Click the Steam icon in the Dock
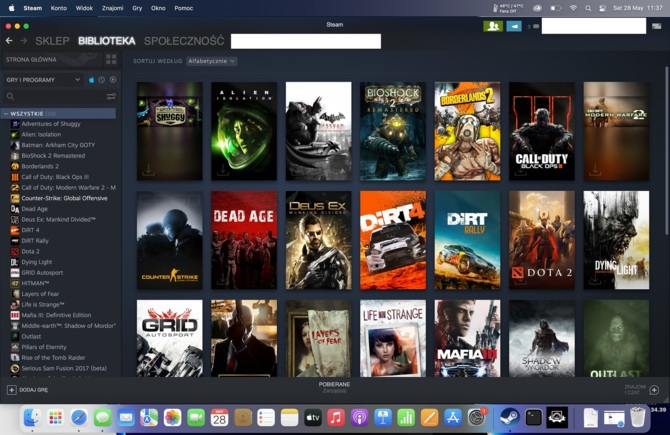Screen dimensions: 670x435 509,417
